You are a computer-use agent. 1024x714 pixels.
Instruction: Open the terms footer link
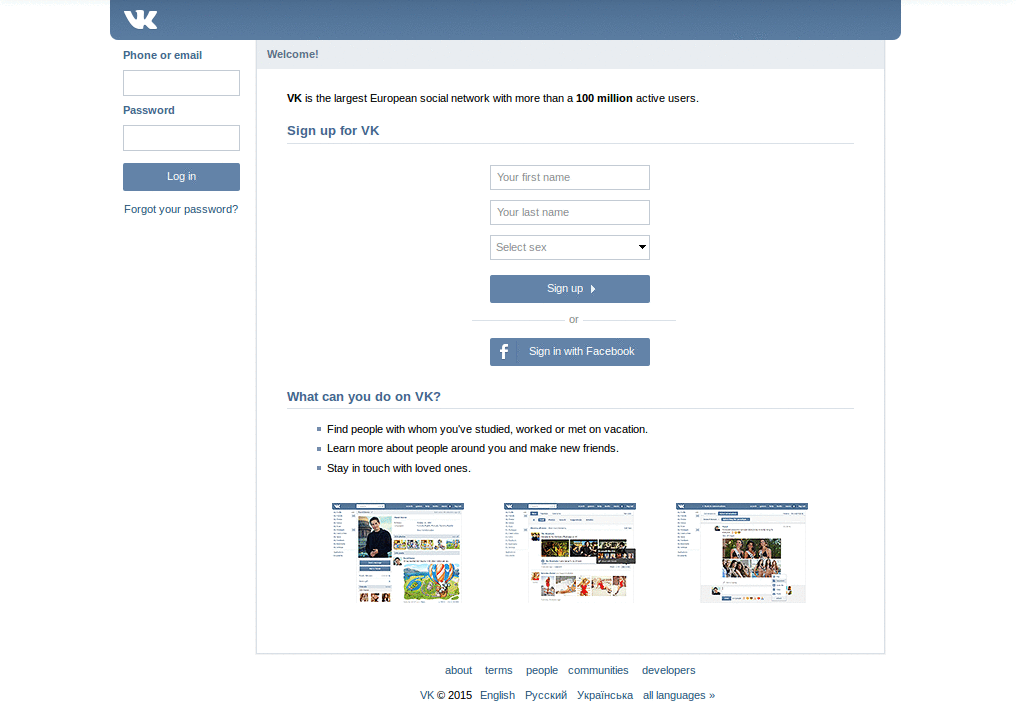(x=498, y=670)
